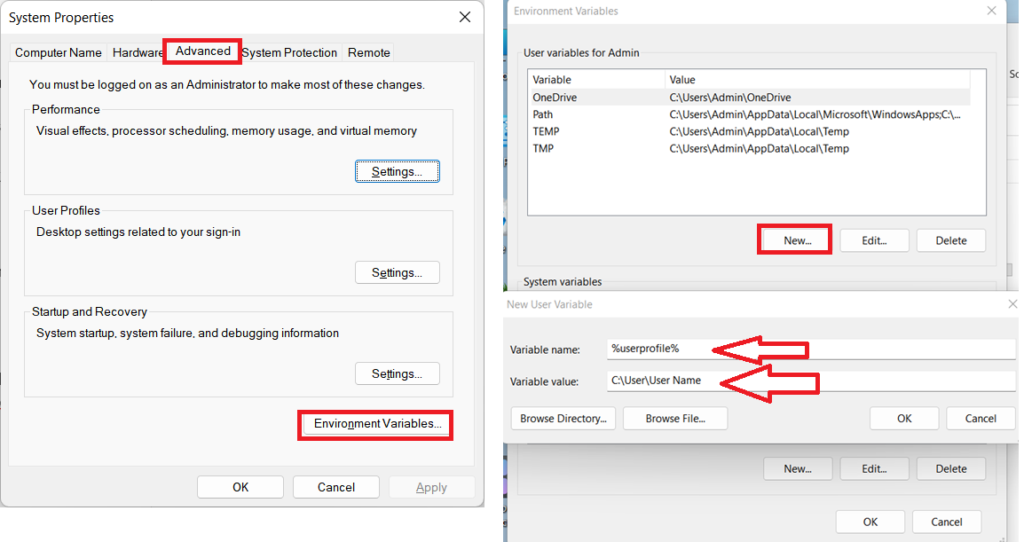Screen dimensions: 1024x542
Task: Confirm New User Variable with OK
Action: (x=904, y=419)
